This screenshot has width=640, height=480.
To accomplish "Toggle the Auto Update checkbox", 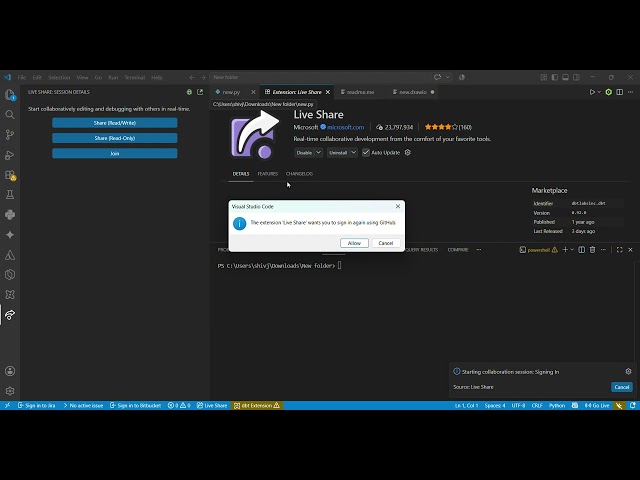I will [x=366, y=152].
